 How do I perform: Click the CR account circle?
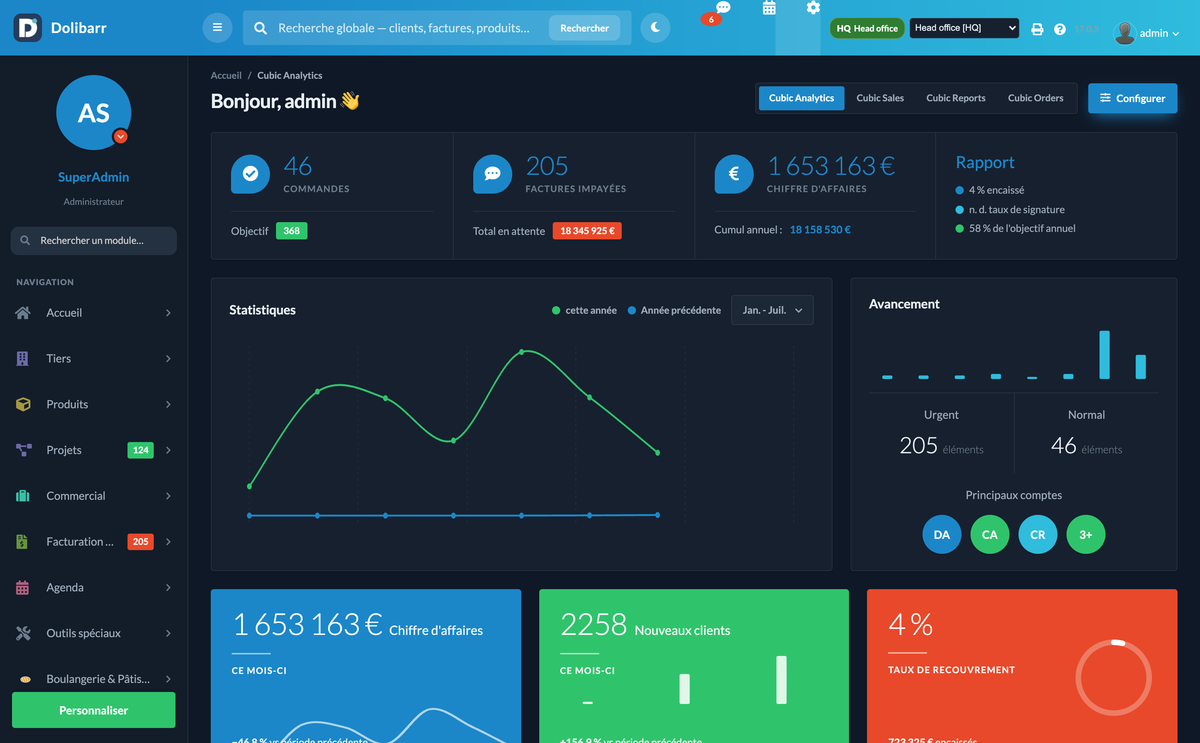1038,534
